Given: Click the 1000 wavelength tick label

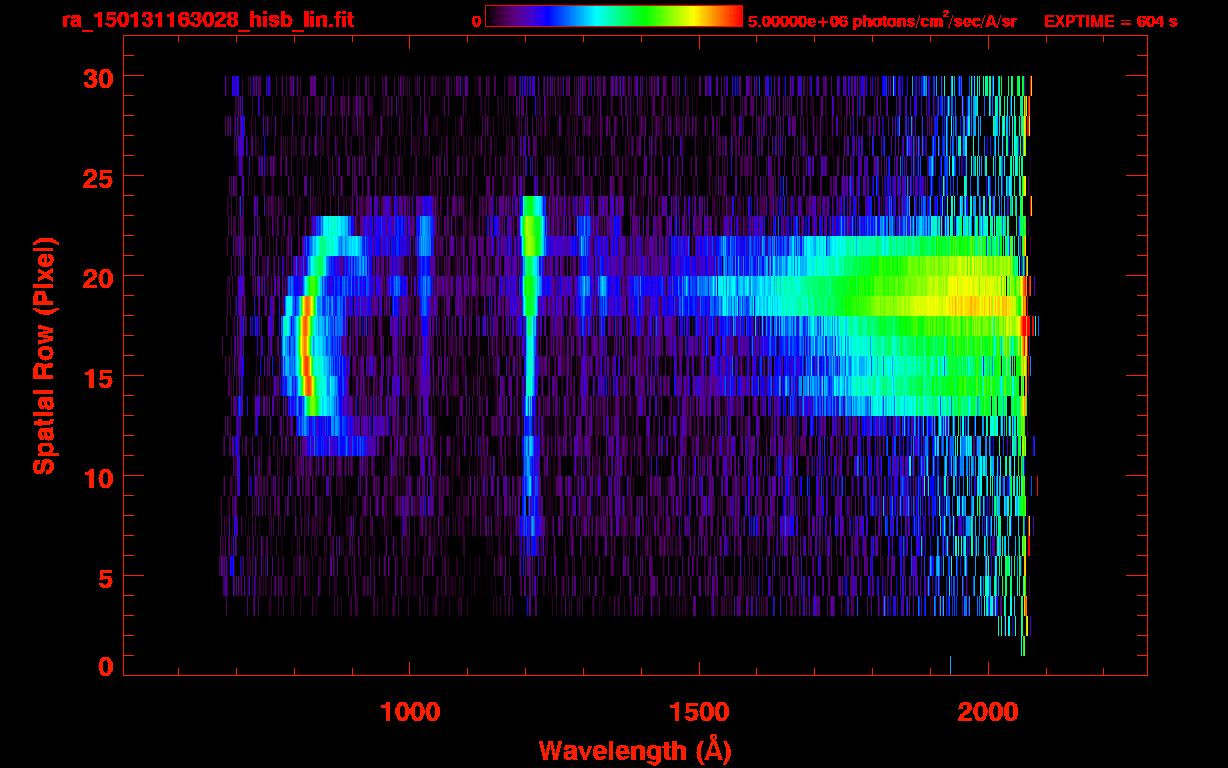Looking at the screenshot, I should pos(409,712).
